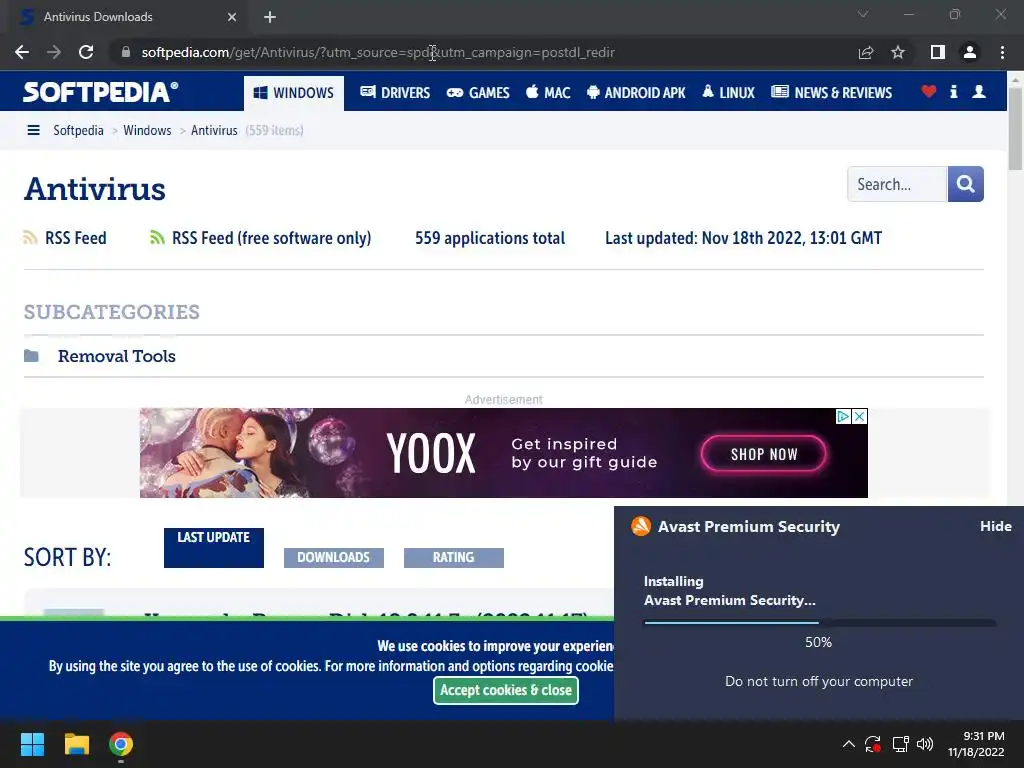The width and height of the screenshot is (1024, 768).
Task: Reload the Softpedia page
Action: coord(86,52)
